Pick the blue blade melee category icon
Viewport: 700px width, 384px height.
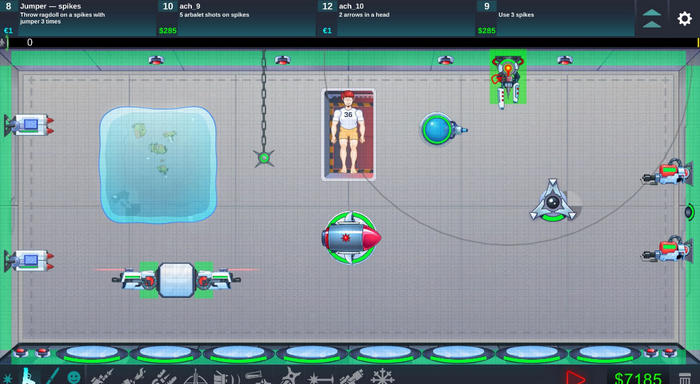[52, 376]
